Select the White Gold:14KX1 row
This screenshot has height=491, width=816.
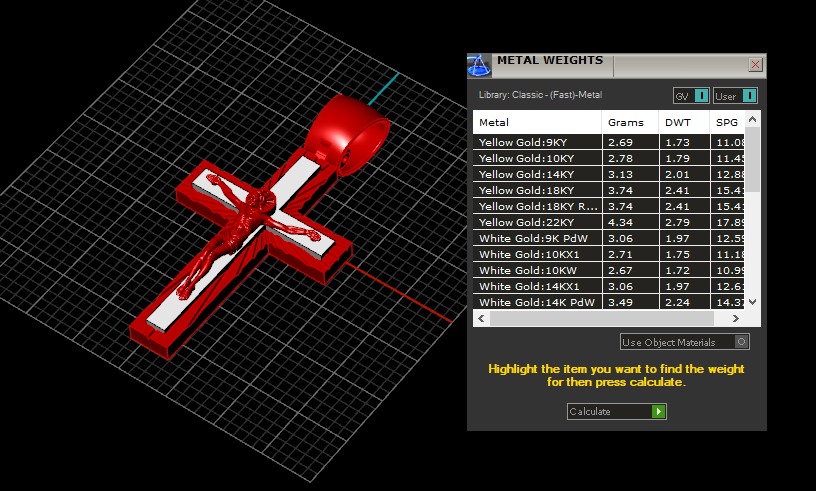click(x=609, y=286)
